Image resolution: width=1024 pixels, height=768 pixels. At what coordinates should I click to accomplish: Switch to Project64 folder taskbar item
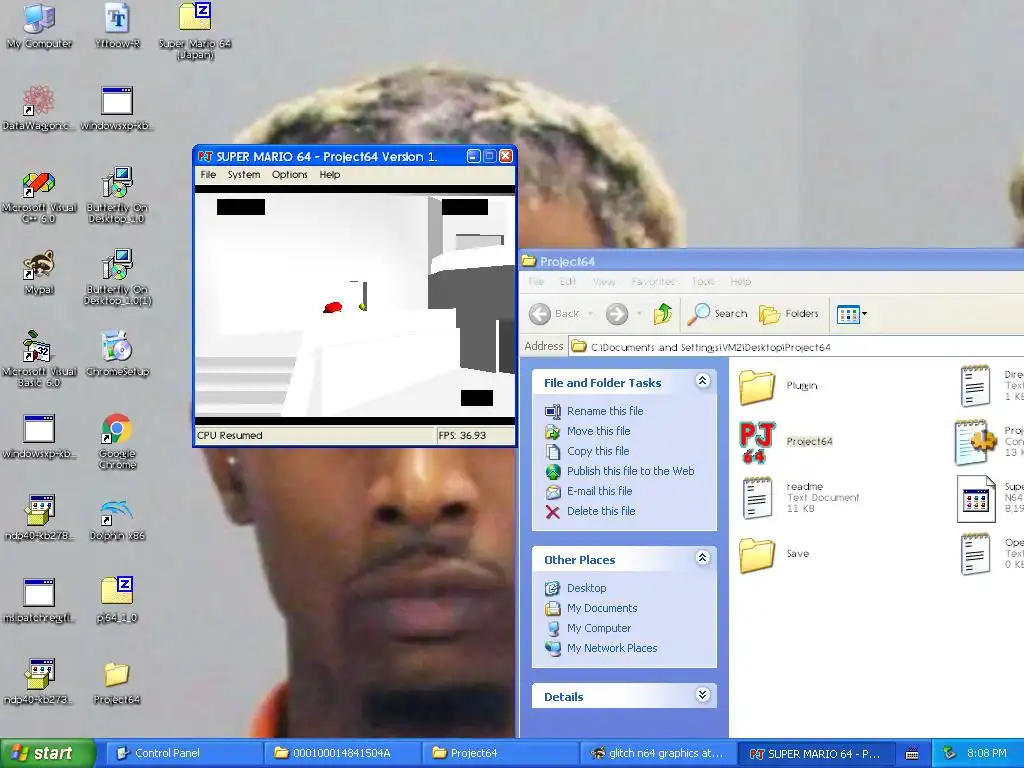(501, 754)
